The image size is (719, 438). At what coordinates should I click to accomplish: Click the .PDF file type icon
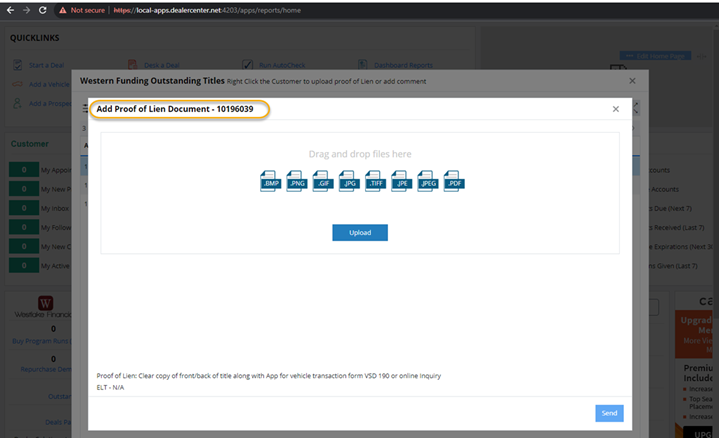[454, 181]
